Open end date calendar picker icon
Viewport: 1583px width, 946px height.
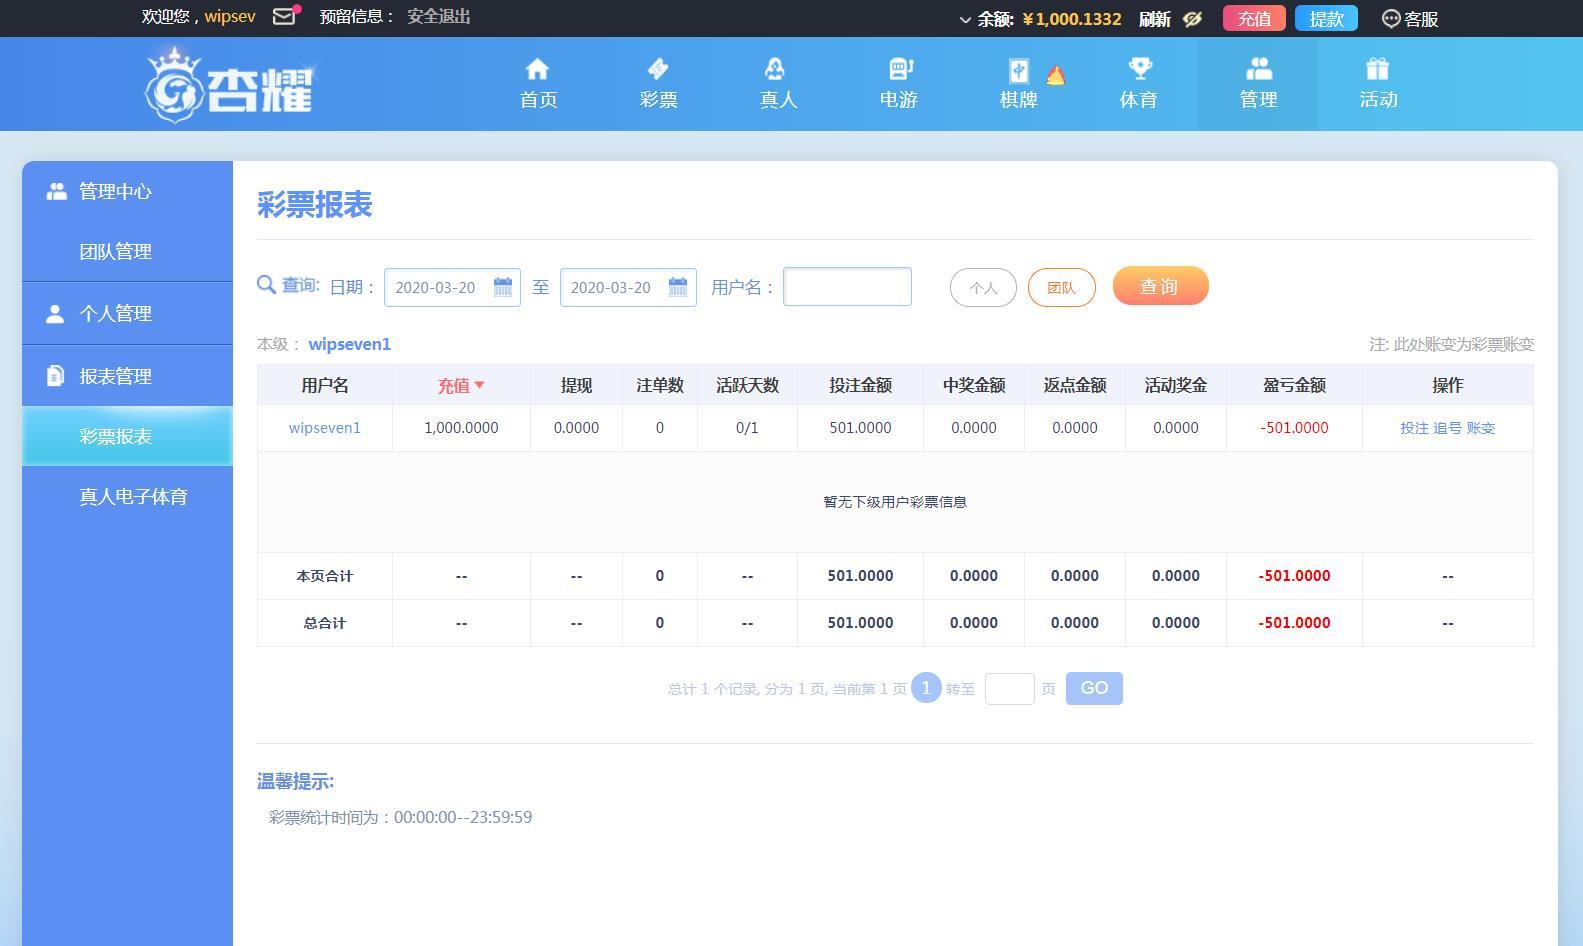tap(678, 287)
